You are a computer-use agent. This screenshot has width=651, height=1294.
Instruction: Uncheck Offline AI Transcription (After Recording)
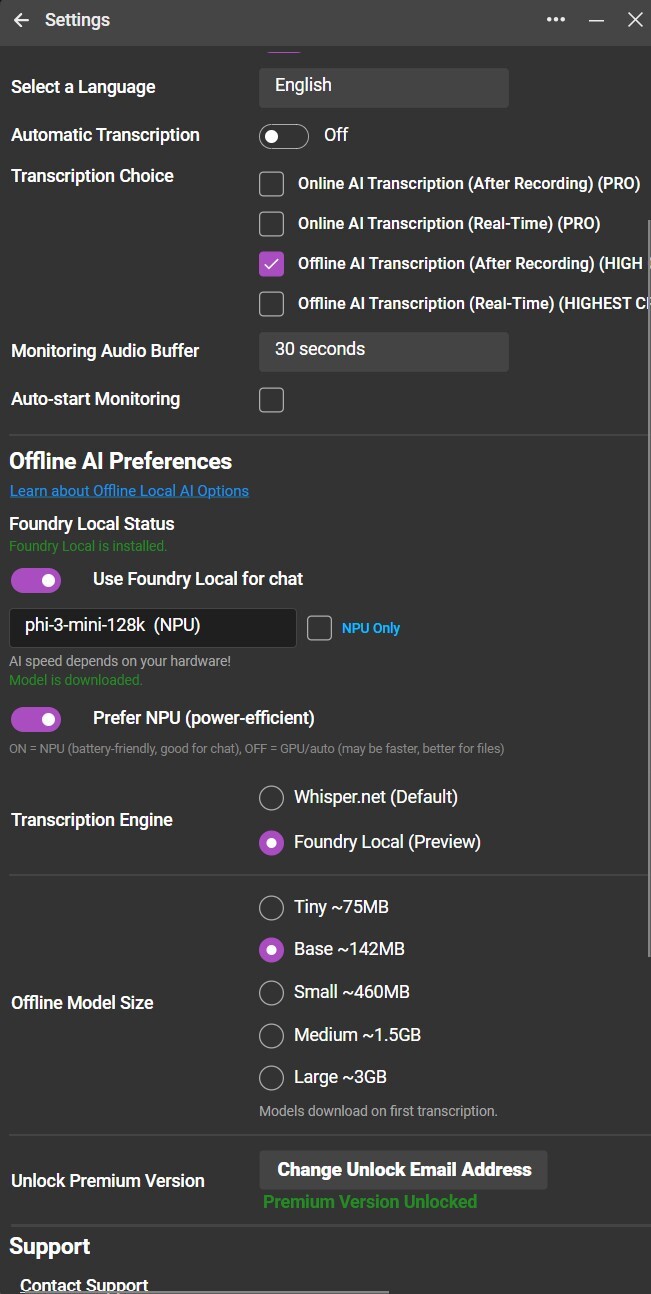click(271, 264)
